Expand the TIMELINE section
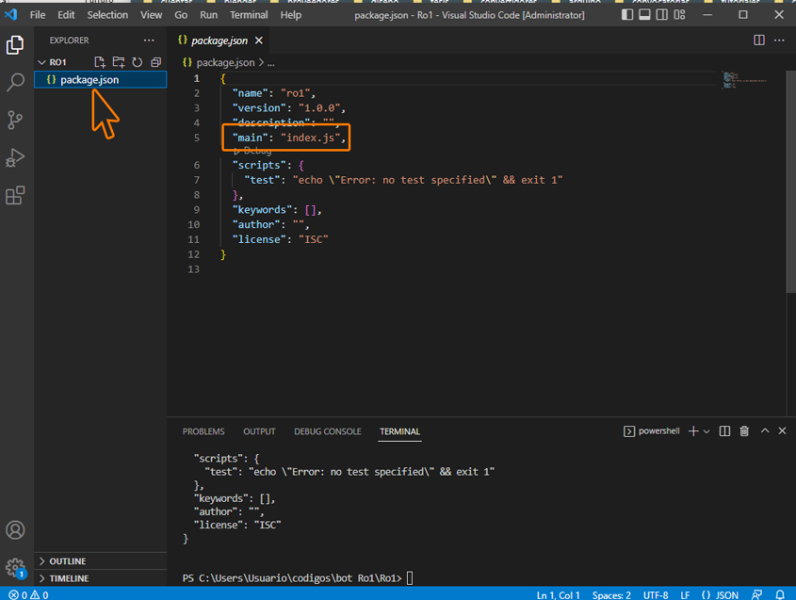796x600 pixels. [x=68, y=578]
